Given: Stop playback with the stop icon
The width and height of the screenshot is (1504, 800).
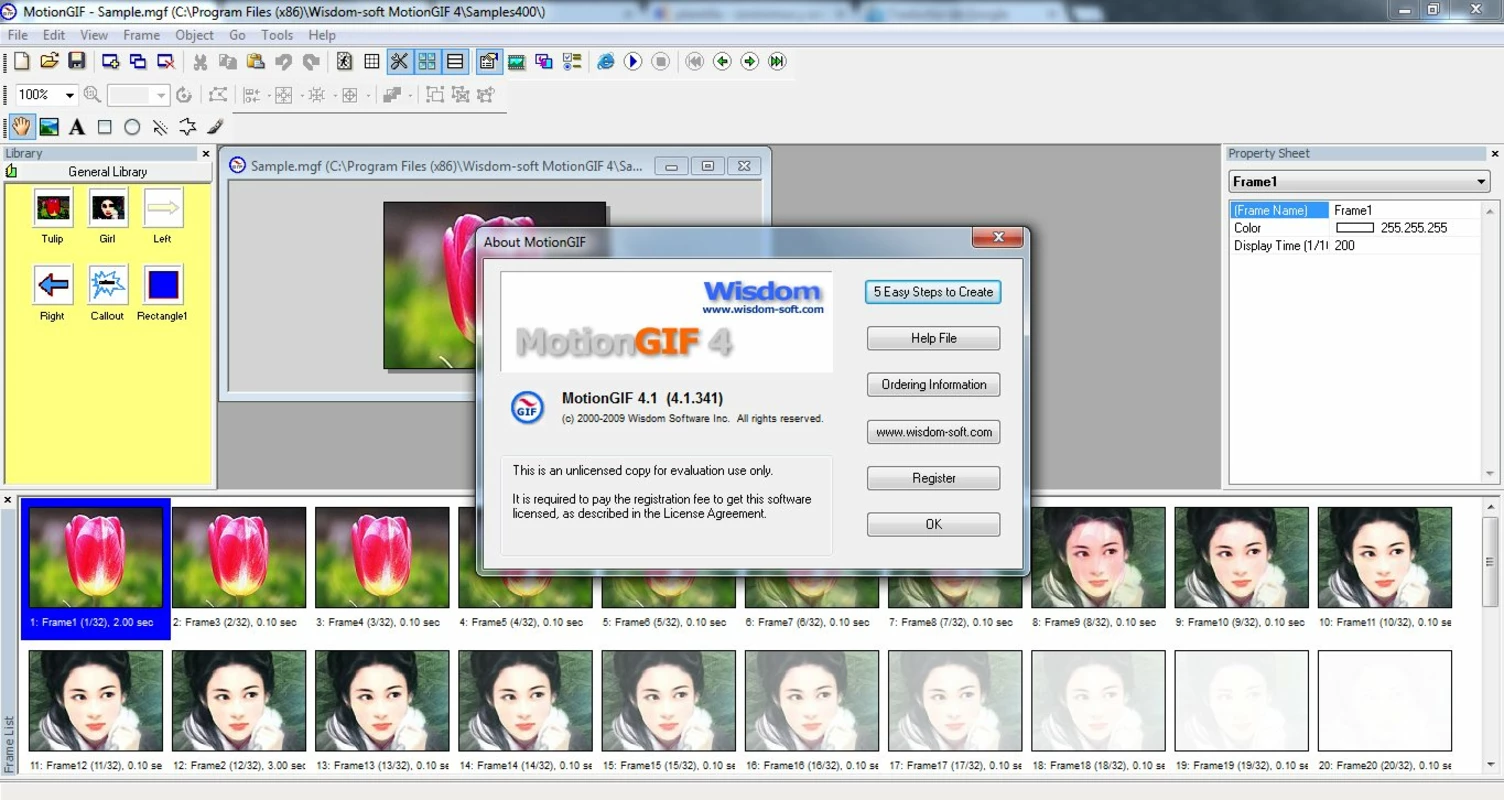Looking at the screenshot, I should tap(661, 61).
